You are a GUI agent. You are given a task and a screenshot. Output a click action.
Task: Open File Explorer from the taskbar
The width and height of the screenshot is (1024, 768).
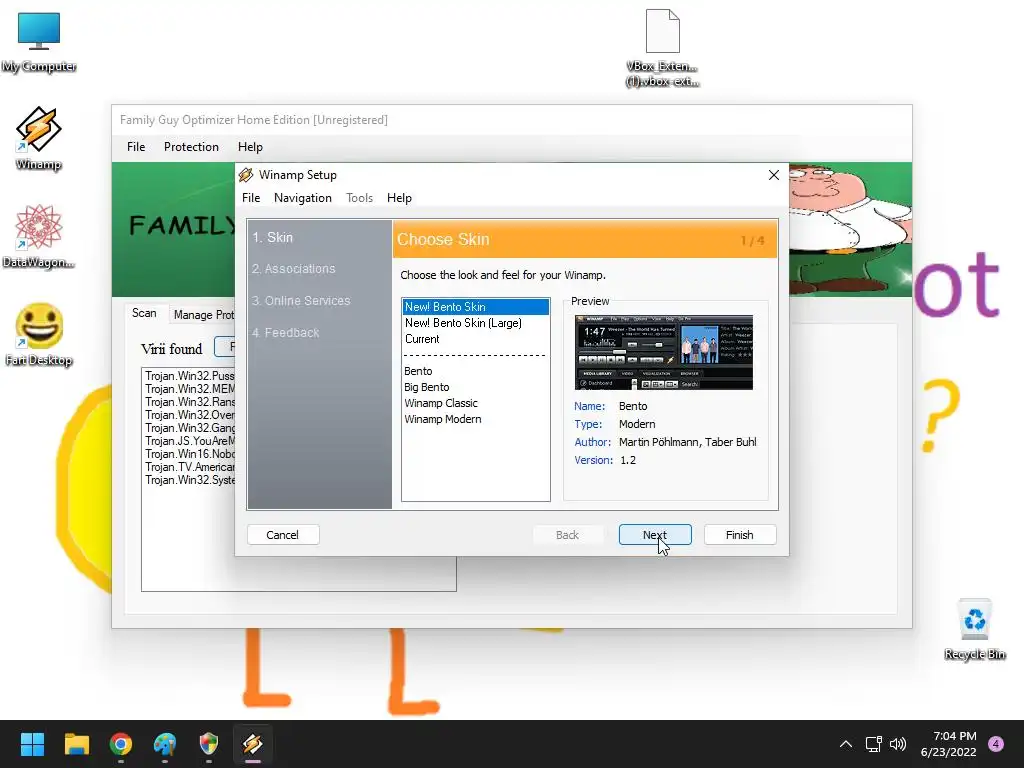pos(76,744)
